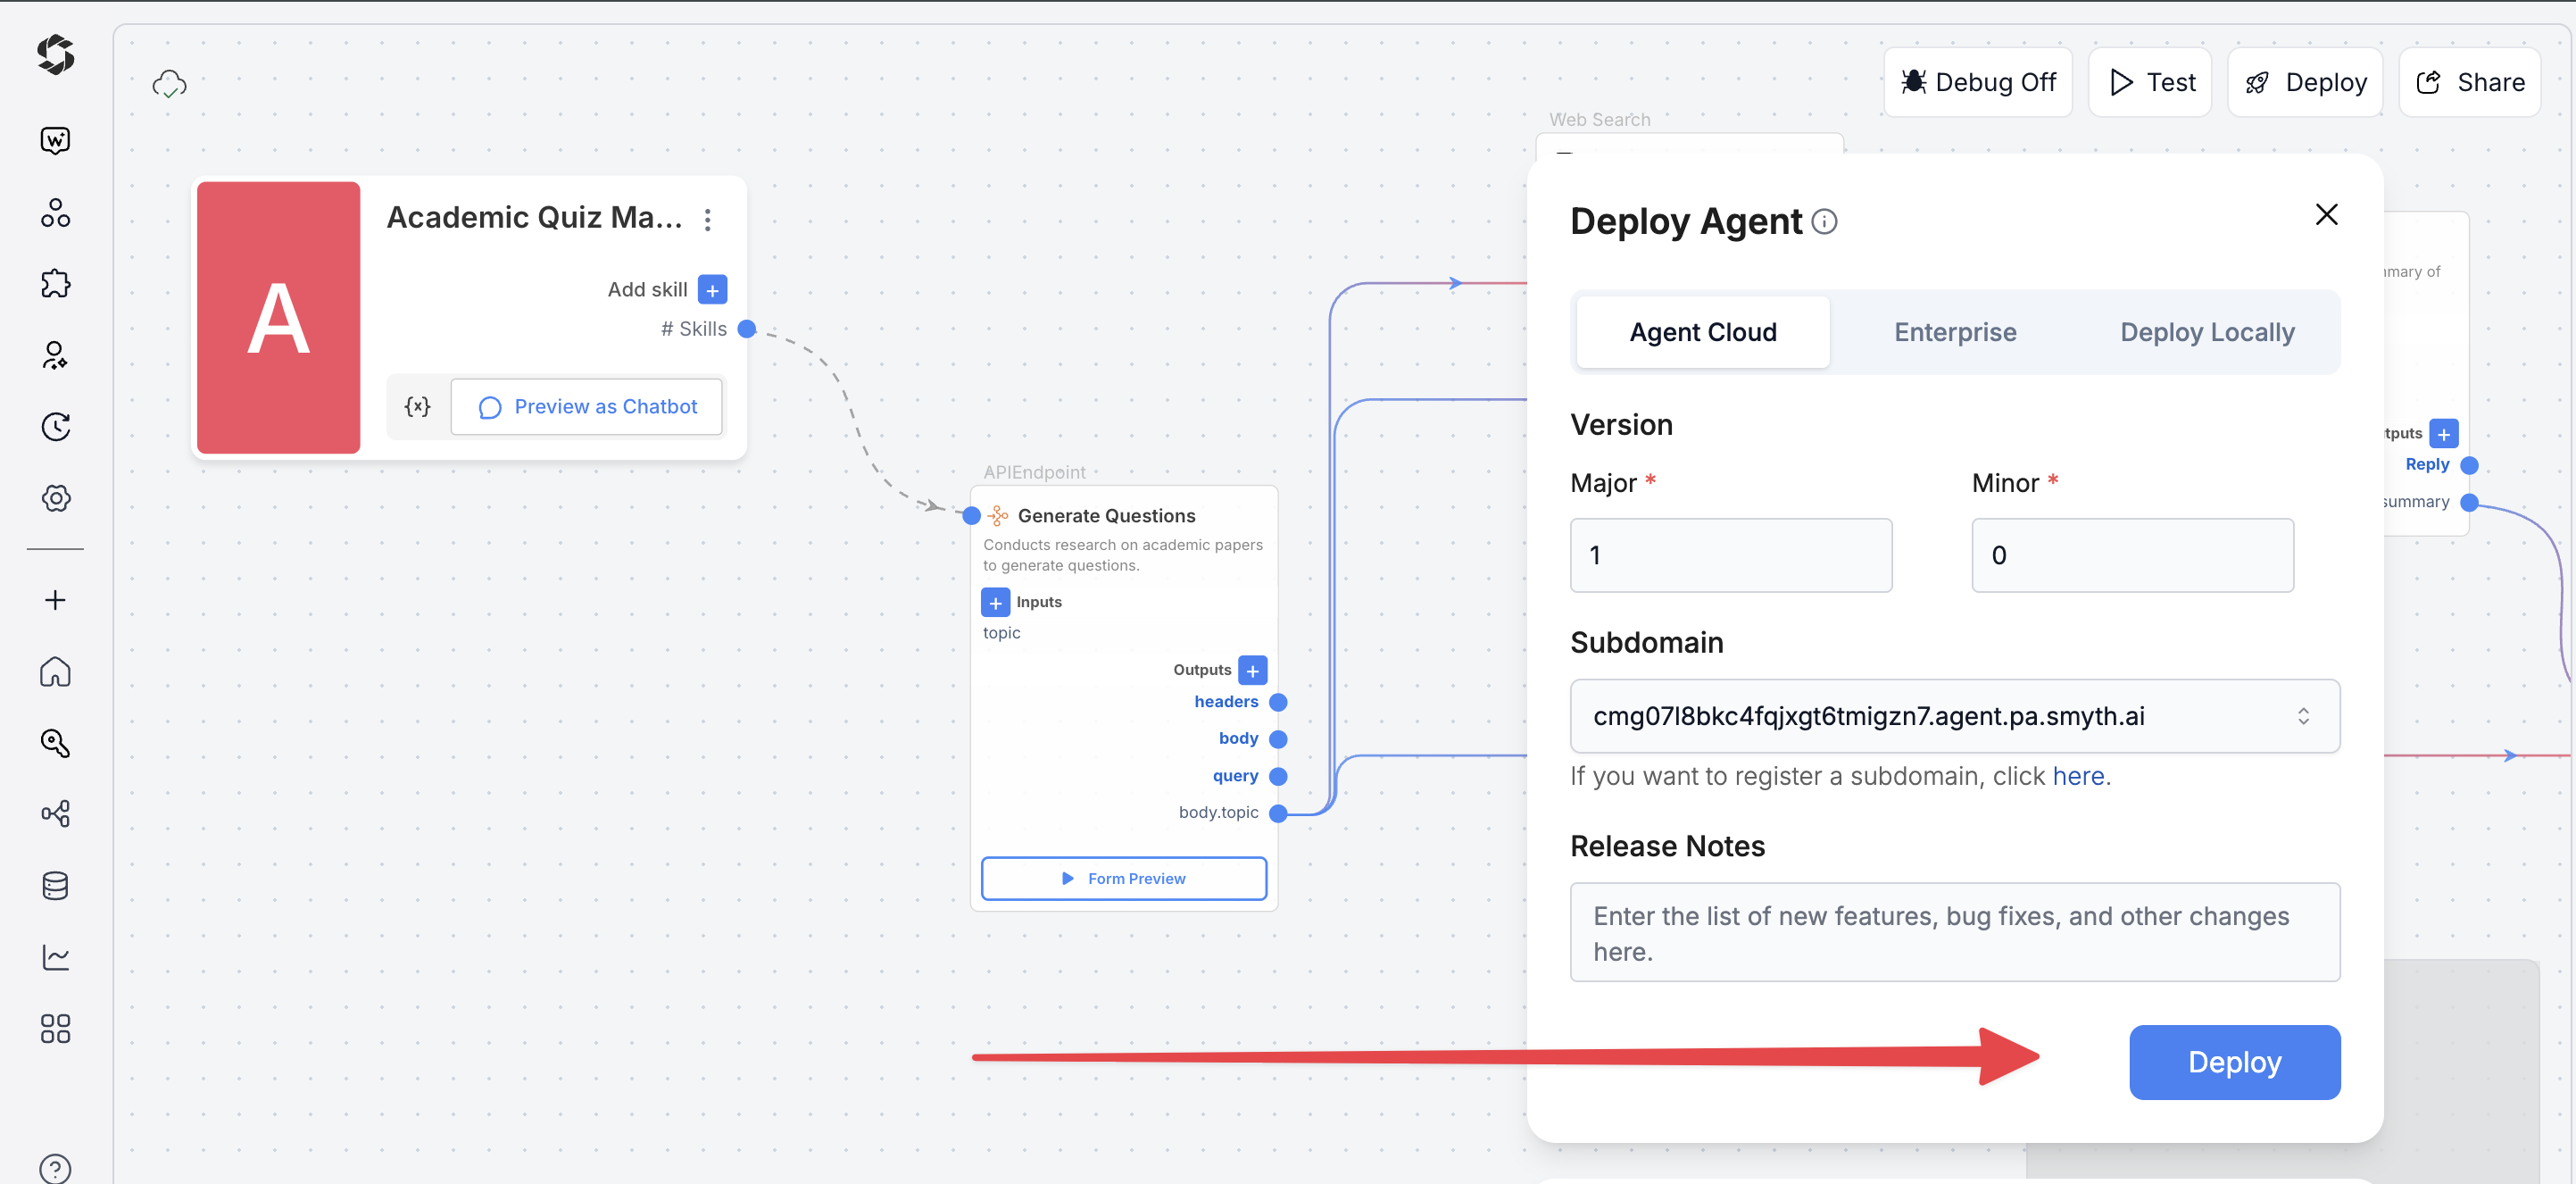Click the cloud saved status icon
The width and height of the screenshot is (2576, 1184).
(170, 84)
